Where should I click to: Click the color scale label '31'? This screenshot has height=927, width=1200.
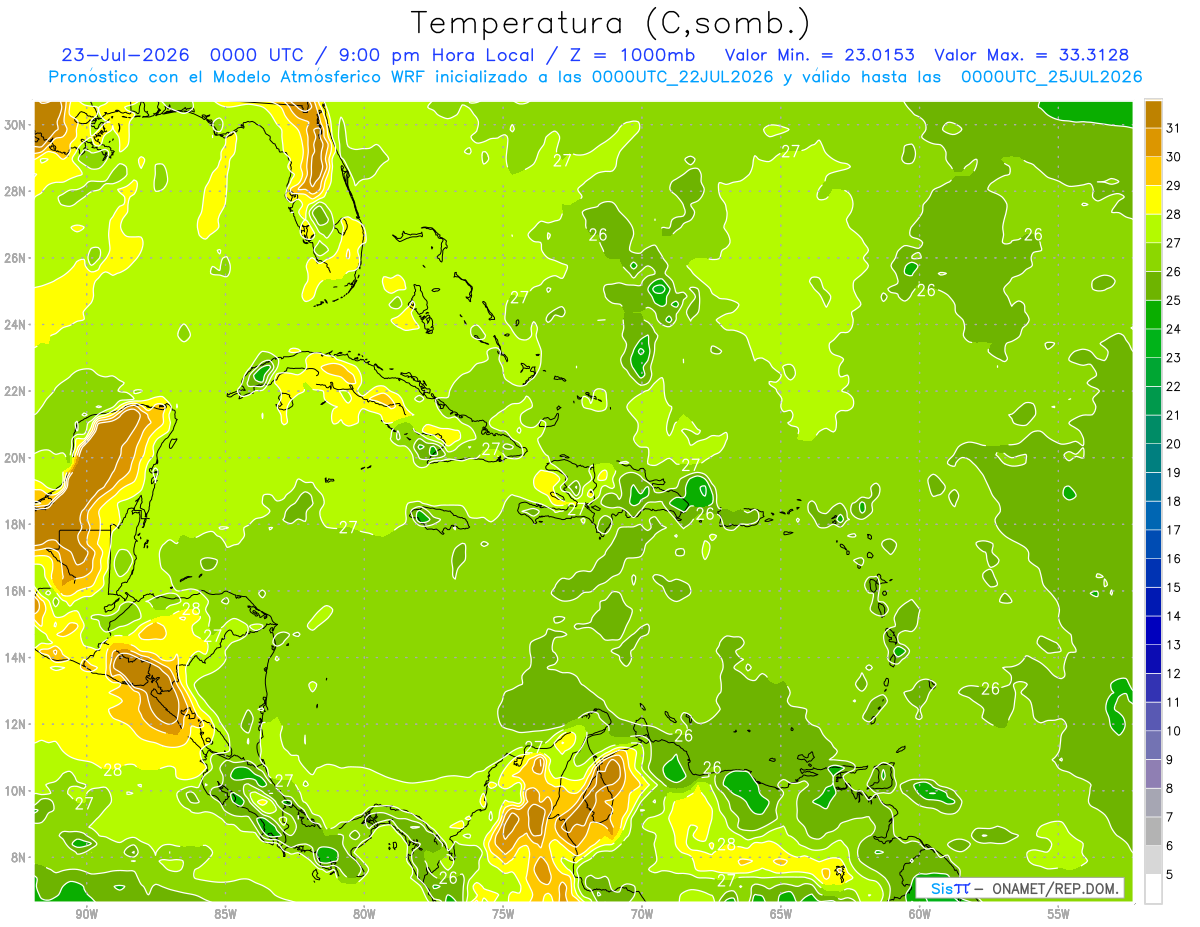point(1173,128)
